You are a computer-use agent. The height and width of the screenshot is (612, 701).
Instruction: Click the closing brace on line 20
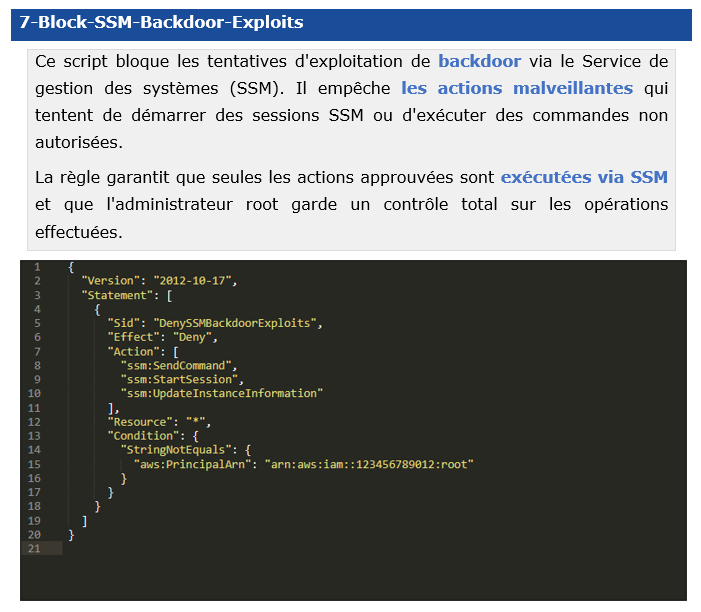tap(72, 535)
